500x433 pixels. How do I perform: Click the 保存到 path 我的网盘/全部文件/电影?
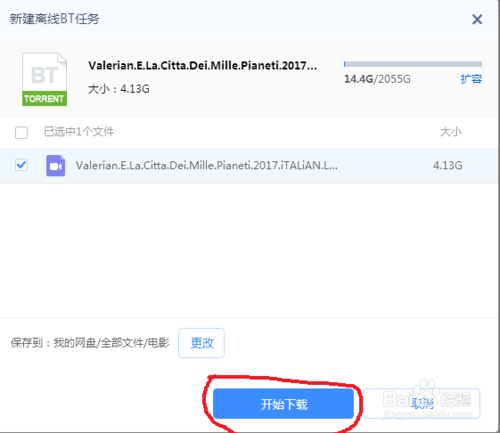tap(111, 343)
